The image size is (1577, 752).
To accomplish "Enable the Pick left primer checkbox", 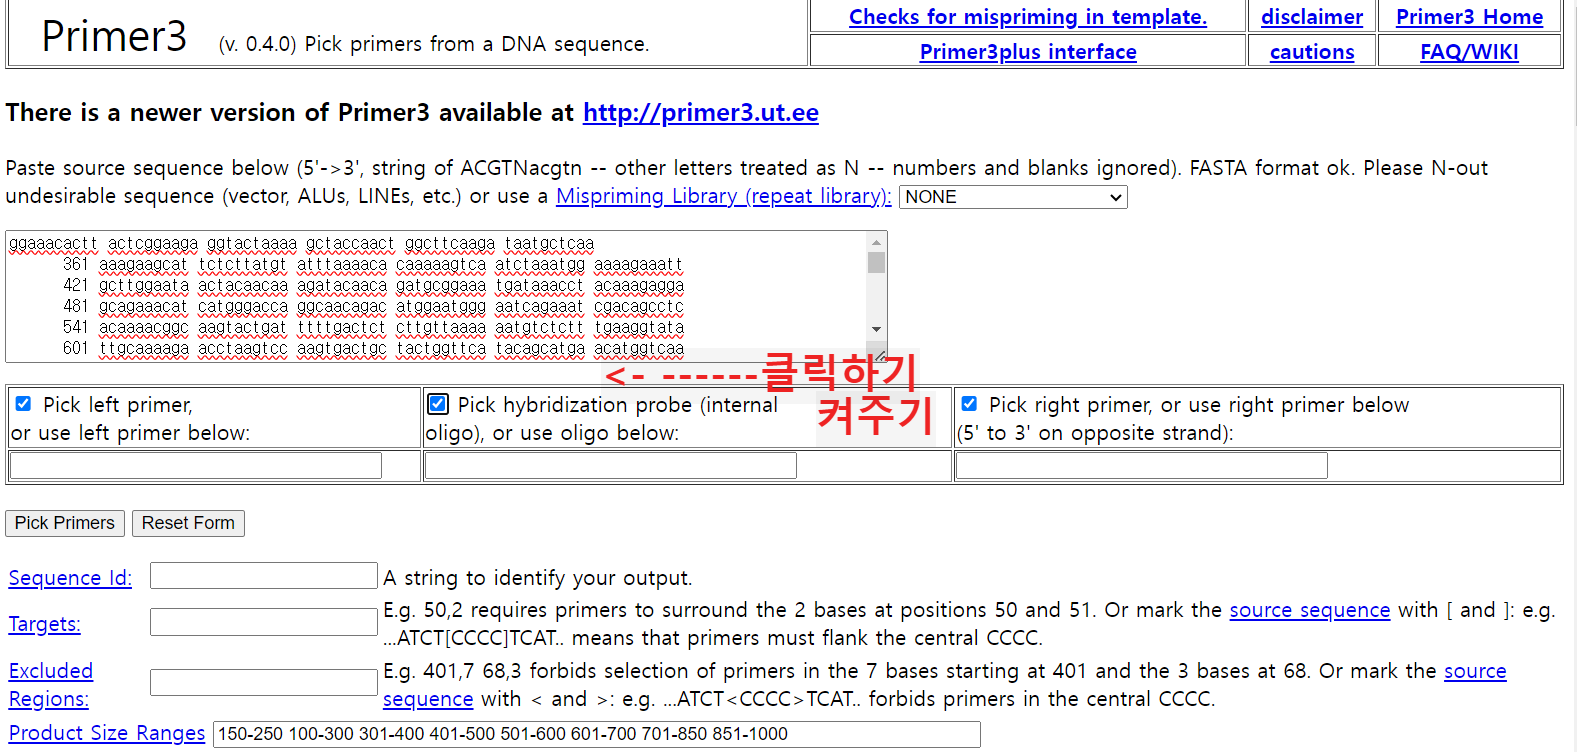I will pyautogui.click(x=23, y=404).
